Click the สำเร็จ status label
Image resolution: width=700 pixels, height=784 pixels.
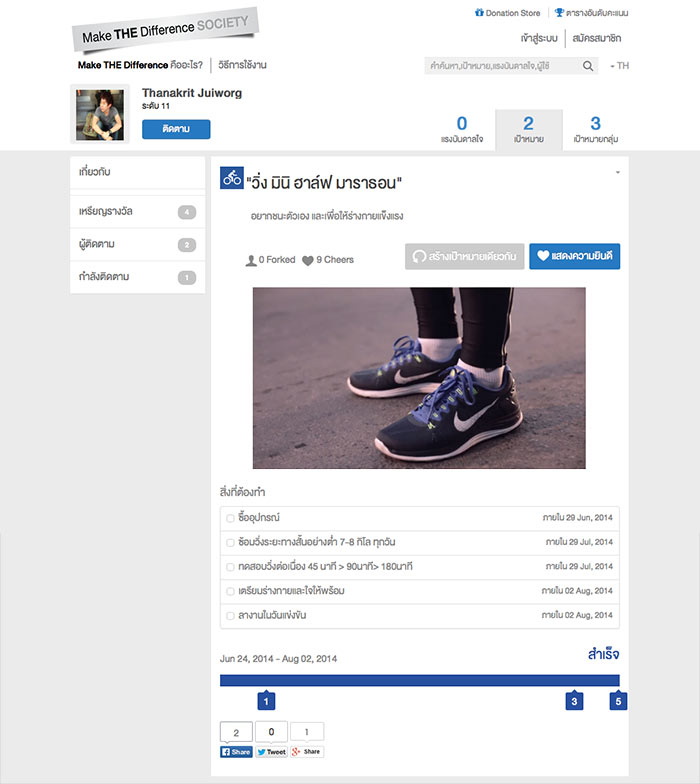click(x=604, y=654)
